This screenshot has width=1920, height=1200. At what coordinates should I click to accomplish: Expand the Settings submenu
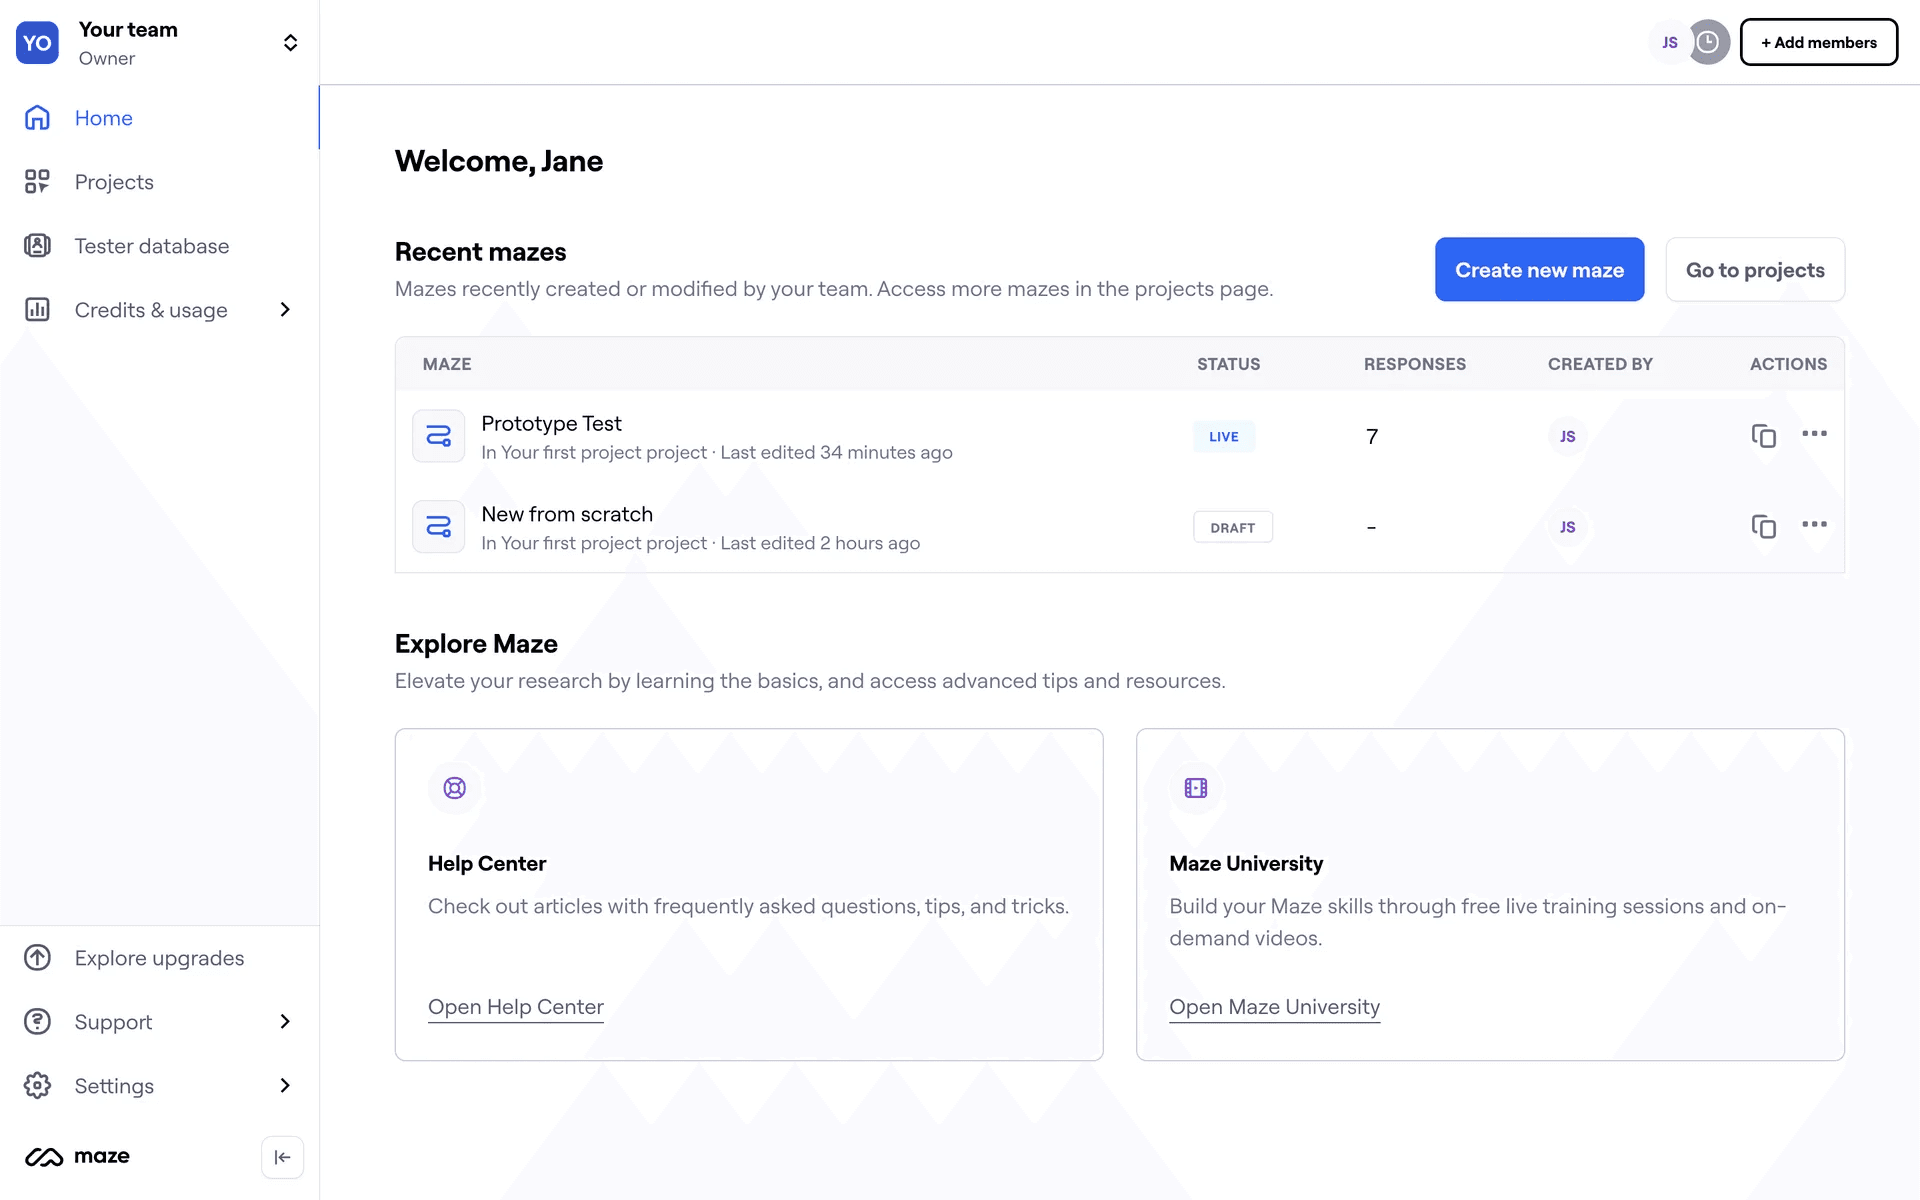click(x=285, y=1086)
